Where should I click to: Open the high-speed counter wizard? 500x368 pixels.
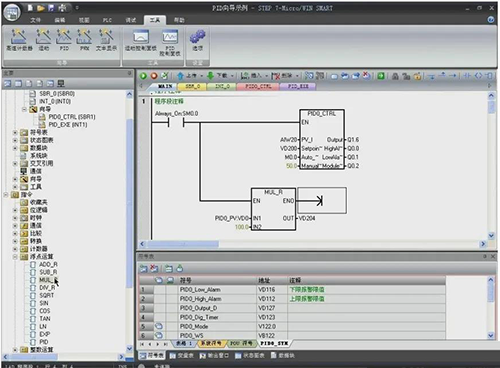coord(19,39)
